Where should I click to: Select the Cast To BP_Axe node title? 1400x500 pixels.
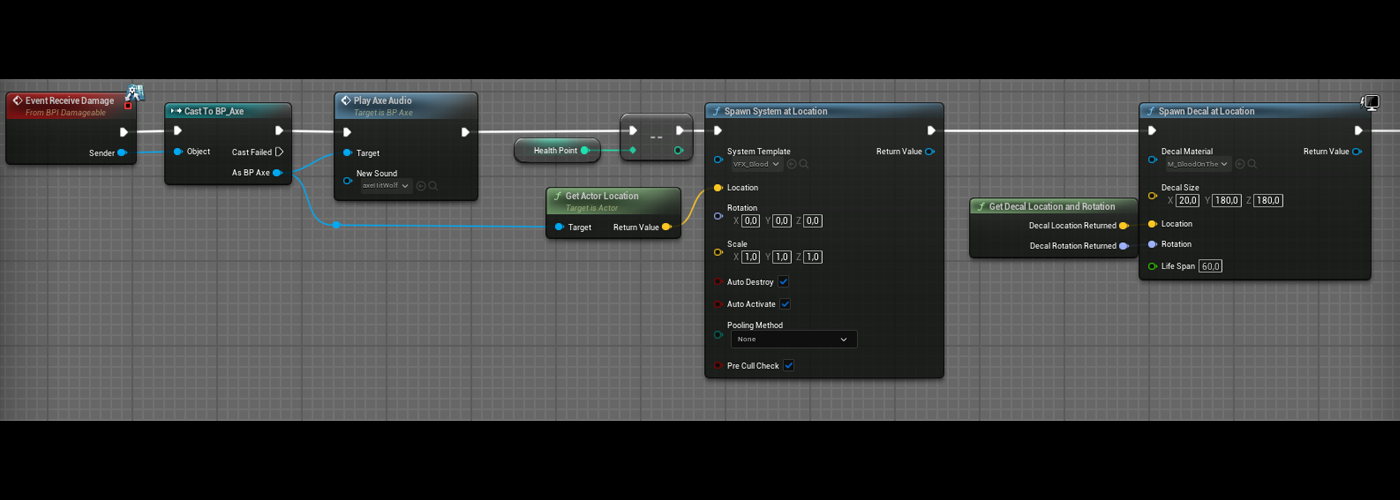pyautogui.click(x=214, y=111)
